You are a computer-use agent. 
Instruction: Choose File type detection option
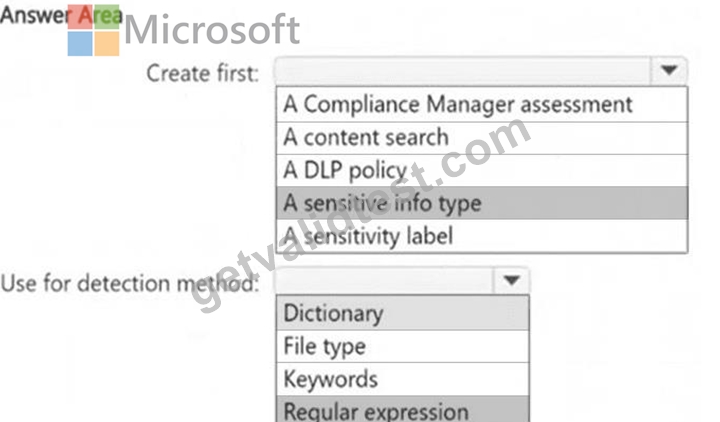tap(402, 346)
